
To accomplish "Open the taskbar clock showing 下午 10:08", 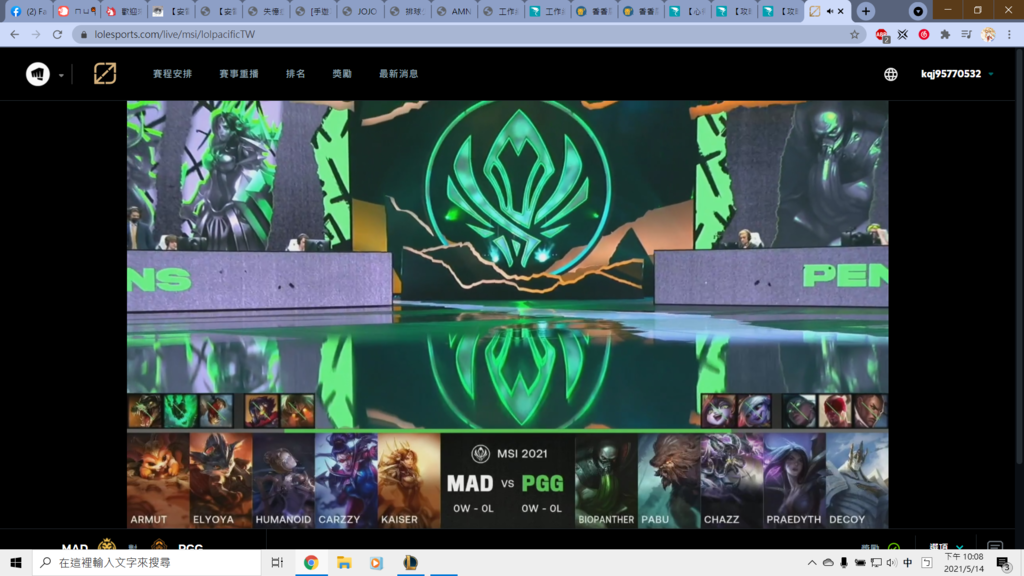I will [x=964, y=562].
